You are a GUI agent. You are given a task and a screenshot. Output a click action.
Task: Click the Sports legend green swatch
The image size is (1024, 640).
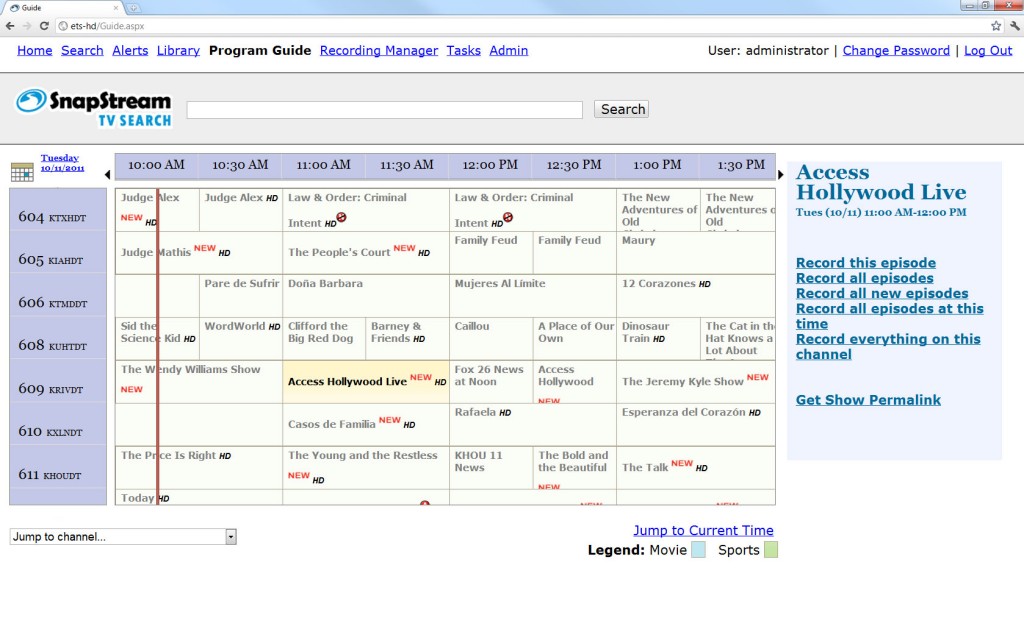(770, 550)
